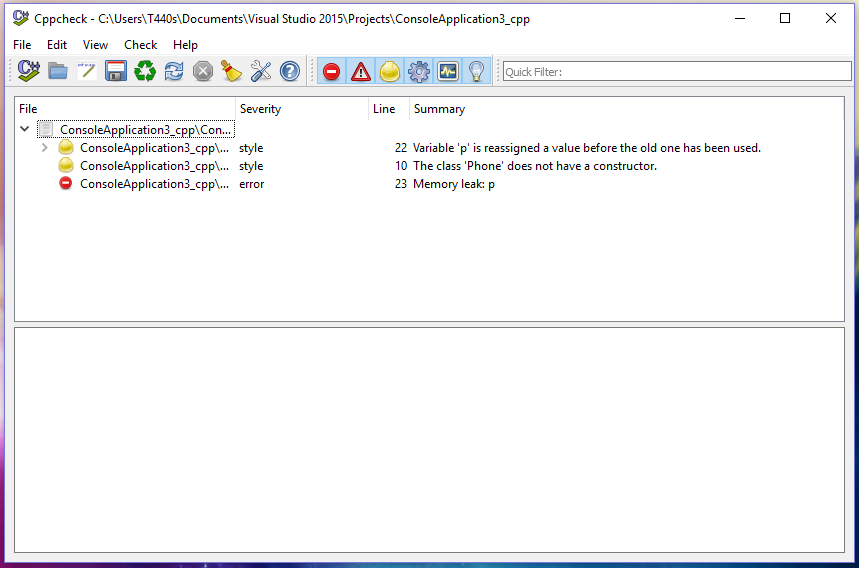The height and width of the screenshot is (568, 859).
Task: Sort results by File column header
Action: 125,109
